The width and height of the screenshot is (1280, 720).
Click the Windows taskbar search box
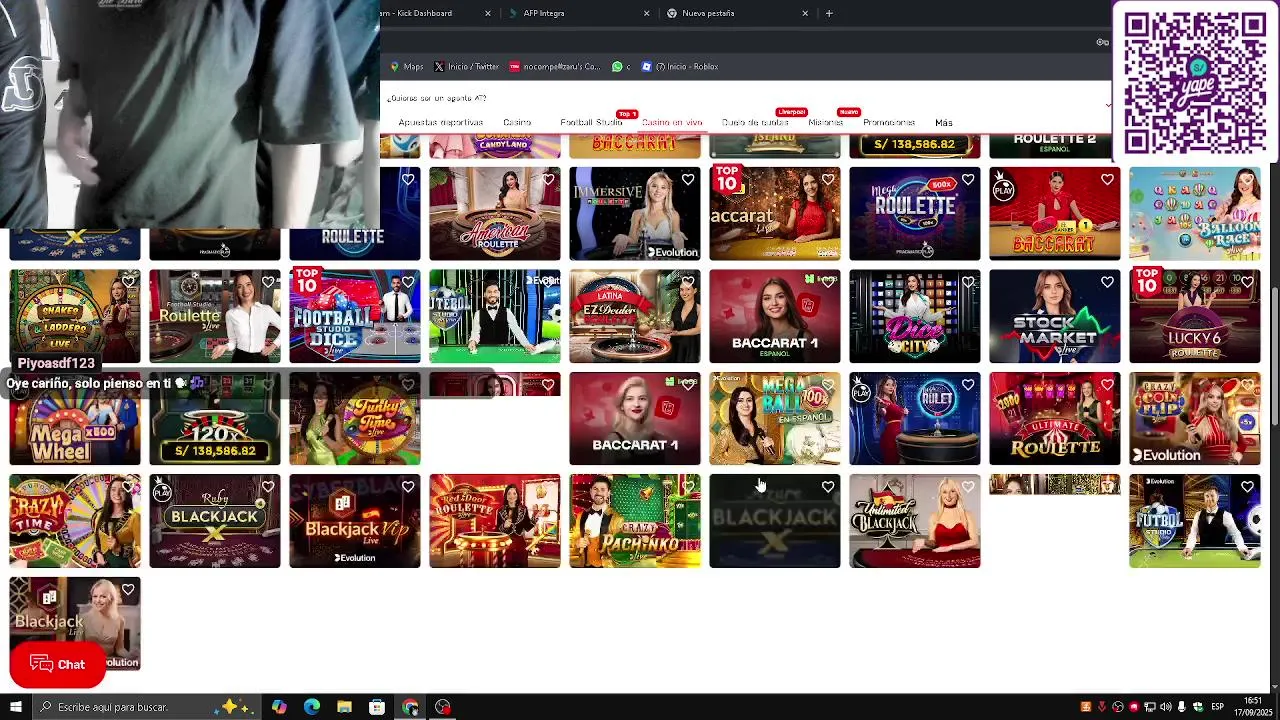[x=145, y=707]
